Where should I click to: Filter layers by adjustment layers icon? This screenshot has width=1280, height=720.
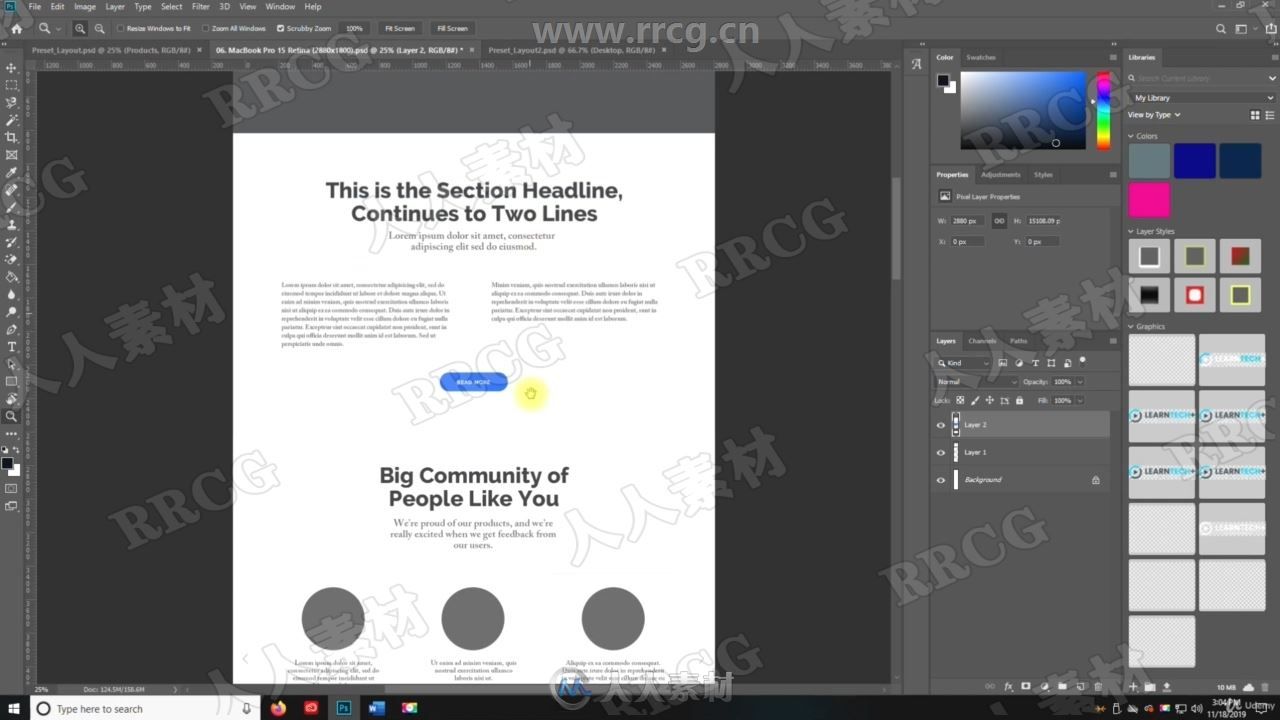1019,363
